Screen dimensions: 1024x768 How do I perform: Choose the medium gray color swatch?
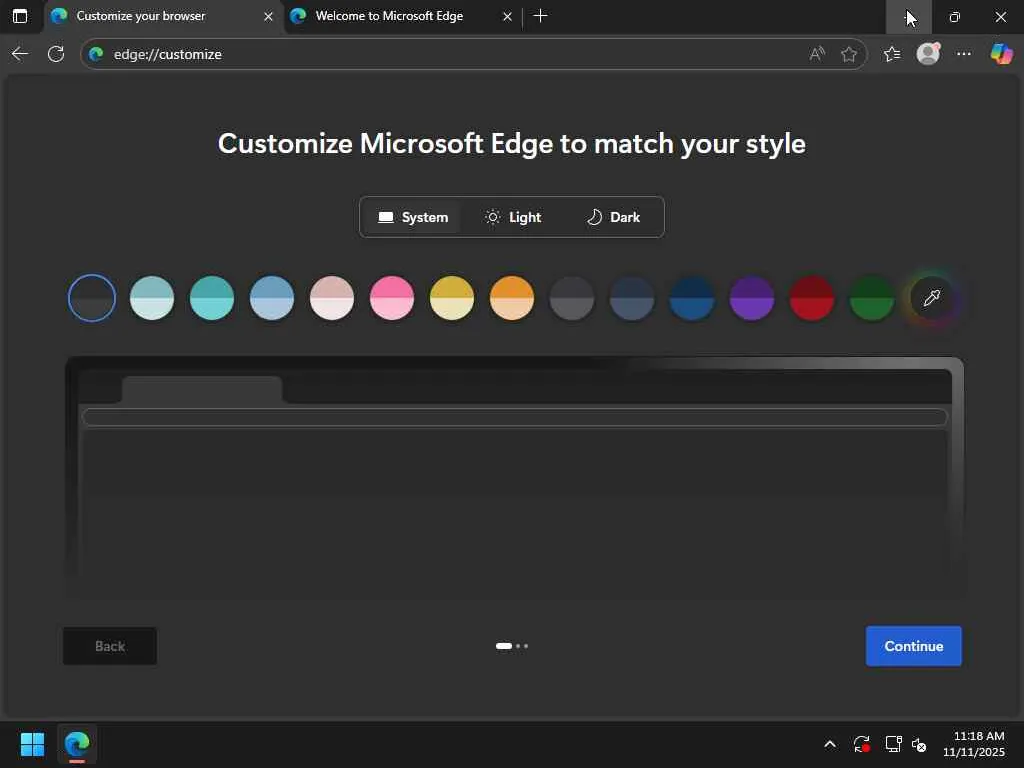[x=572, y=298]
